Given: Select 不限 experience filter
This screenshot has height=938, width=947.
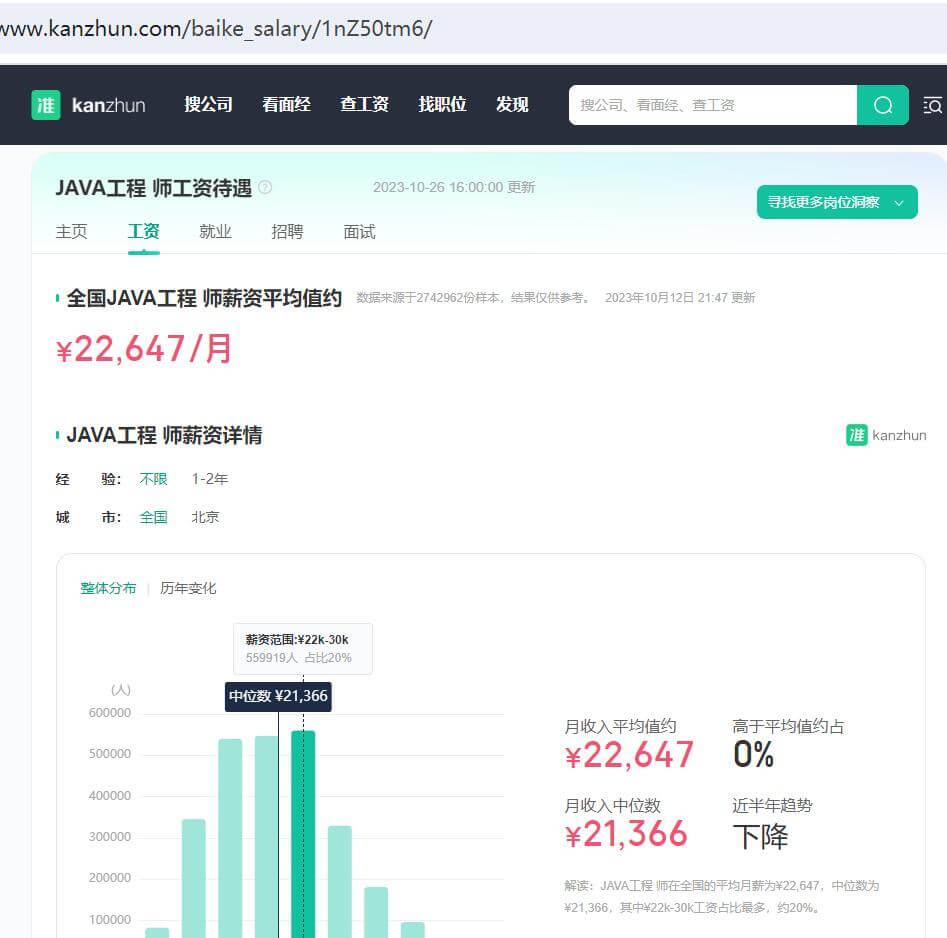Looking at the screenshot, I should click(x=153, y=479).
